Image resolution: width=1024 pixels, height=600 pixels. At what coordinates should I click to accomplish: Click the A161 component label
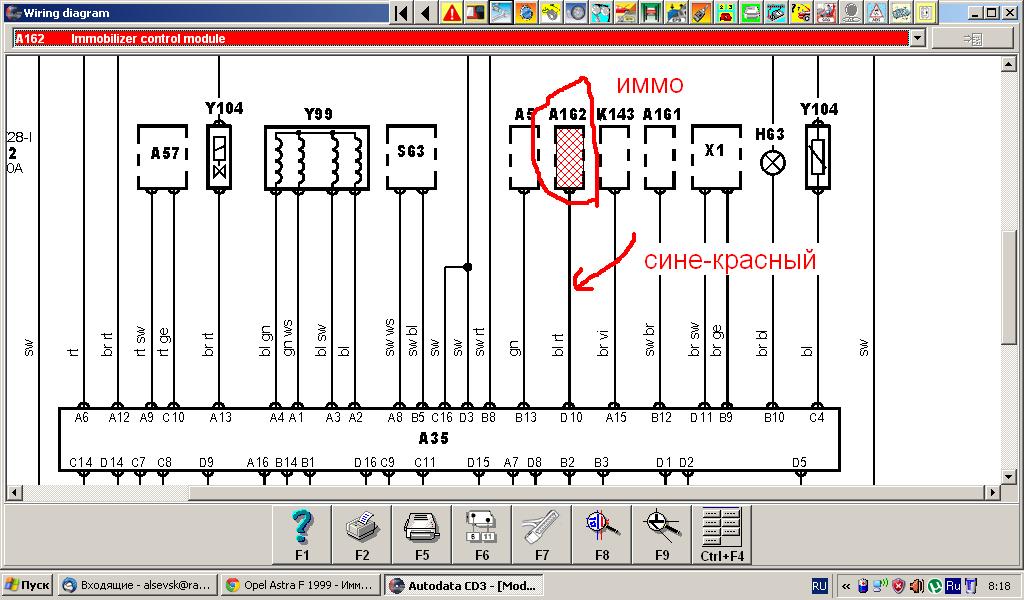point(662,114)
